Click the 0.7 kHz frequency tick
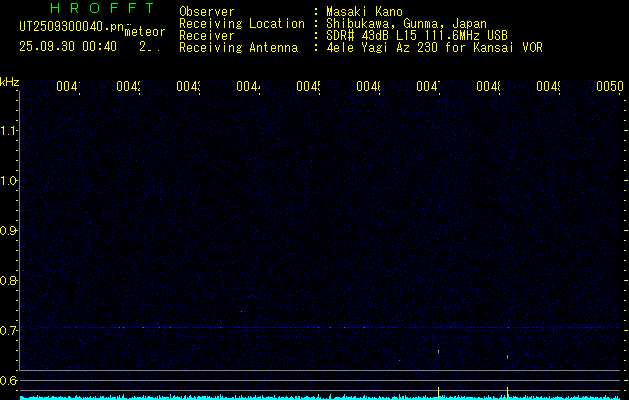The width and height of the screenshot is (629, 400). pos(9,330)
